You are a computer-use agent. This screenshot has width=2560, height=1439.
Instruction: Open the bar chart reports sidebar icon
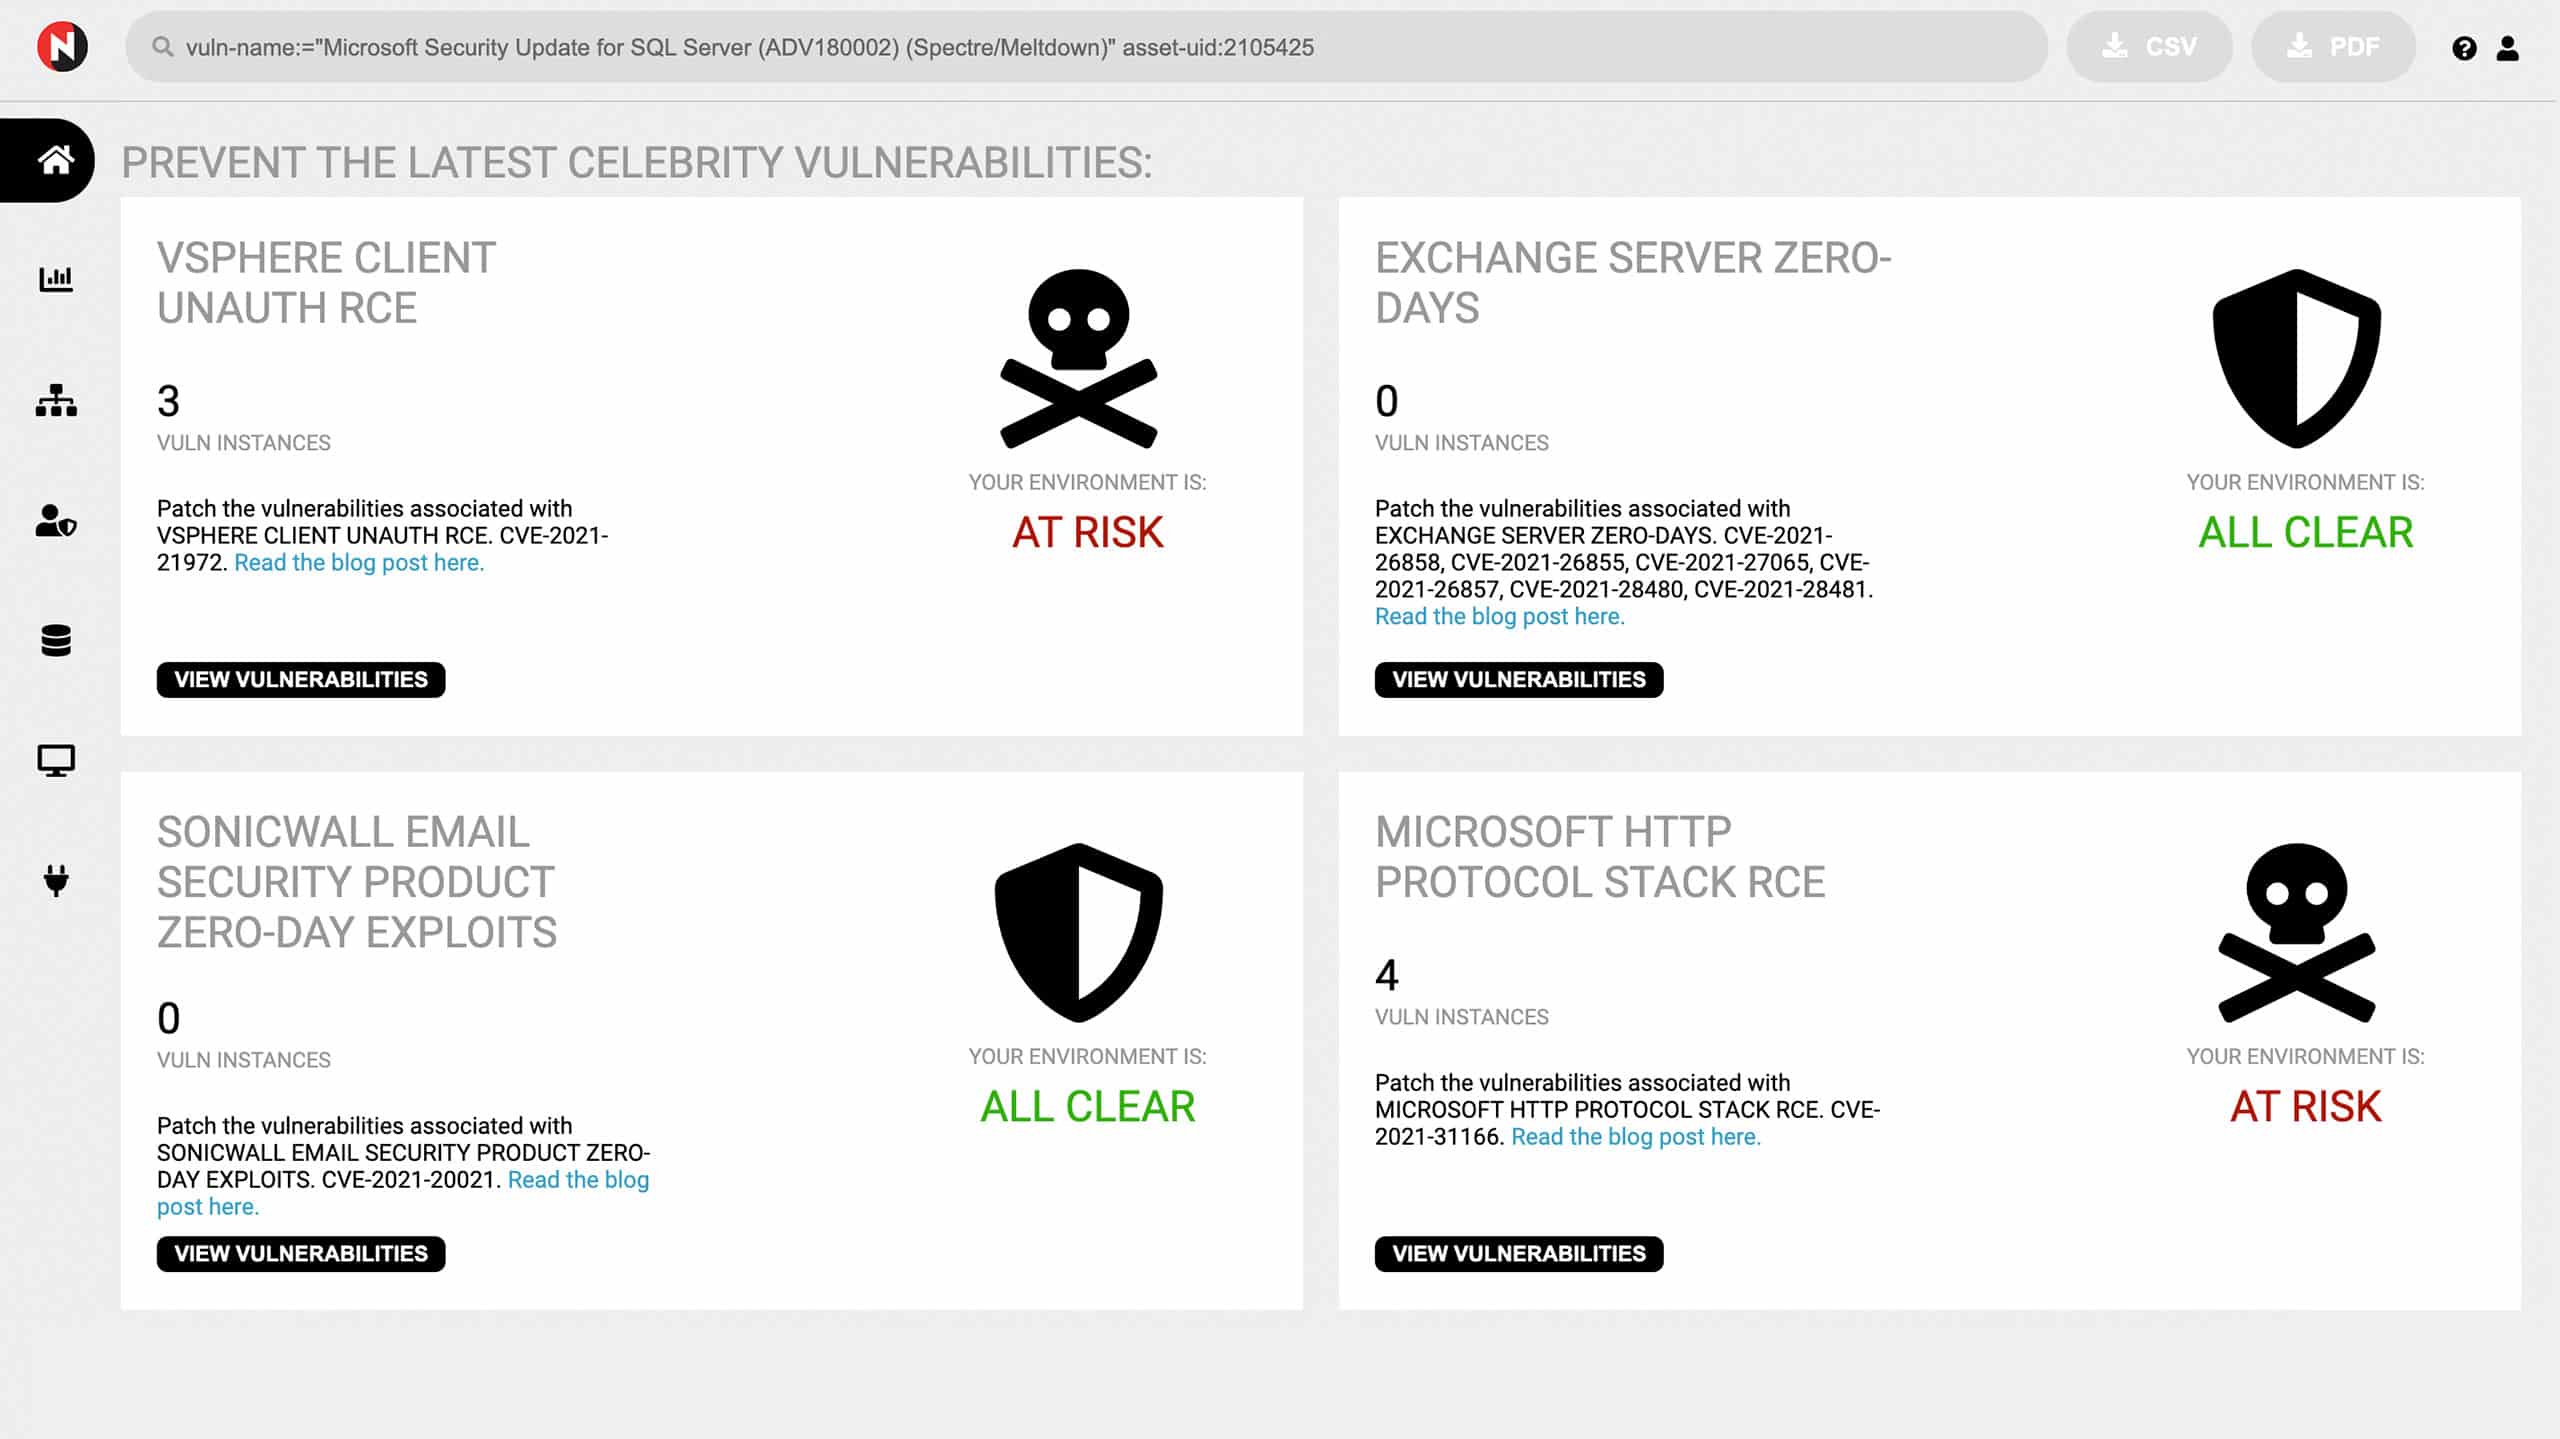tap(56, 279)
